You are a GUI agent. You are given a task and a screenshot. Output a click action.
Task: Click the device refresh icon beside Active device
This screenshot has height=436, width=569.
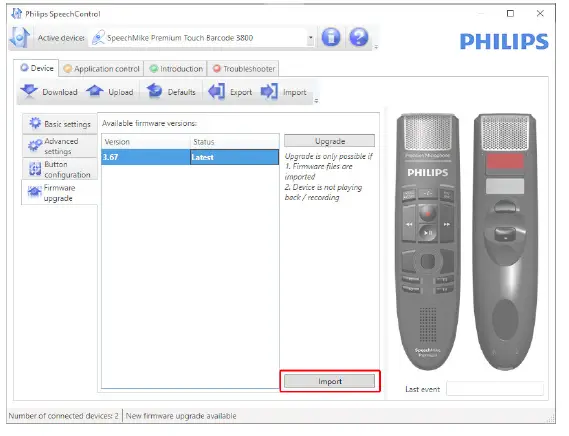(20, 37)
